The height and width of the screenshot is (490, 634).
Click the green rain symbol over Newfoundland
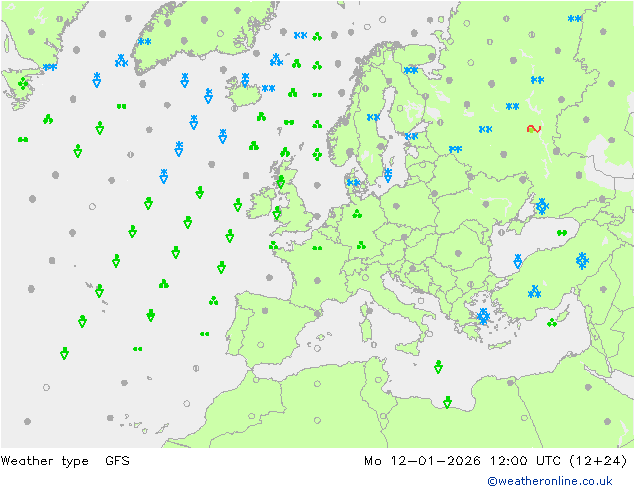click(x=23, y=84)
